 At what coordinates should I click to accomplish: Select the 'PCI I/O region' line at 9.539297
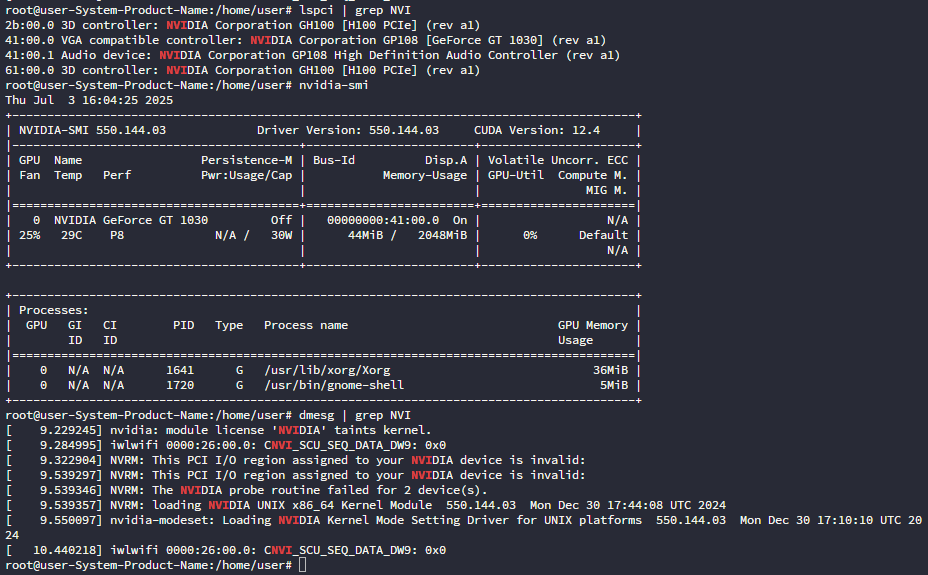click(x=295, y=474)
